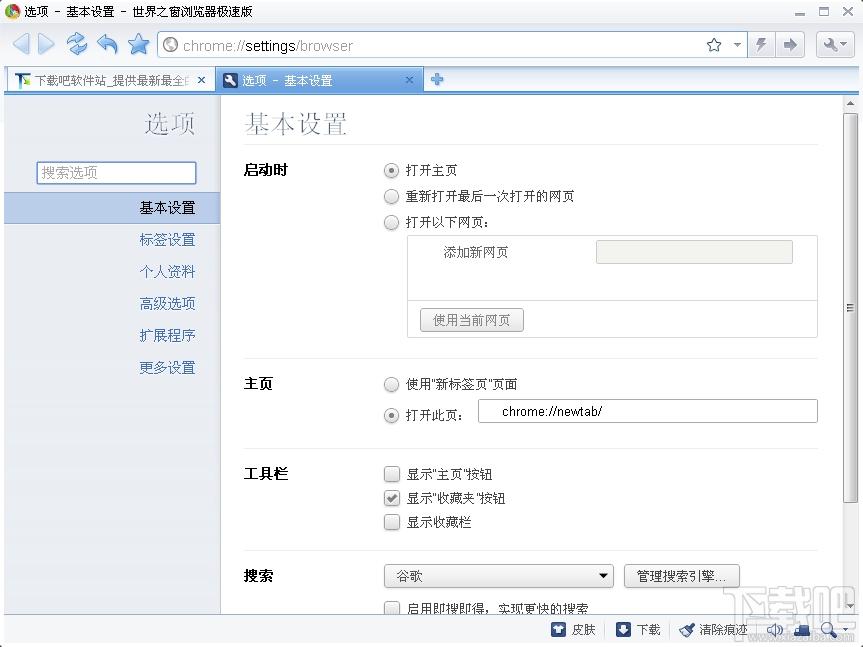Open address bar history dropdown arrow
Screen dimensions: 863x647
click(x=737, y=45)
